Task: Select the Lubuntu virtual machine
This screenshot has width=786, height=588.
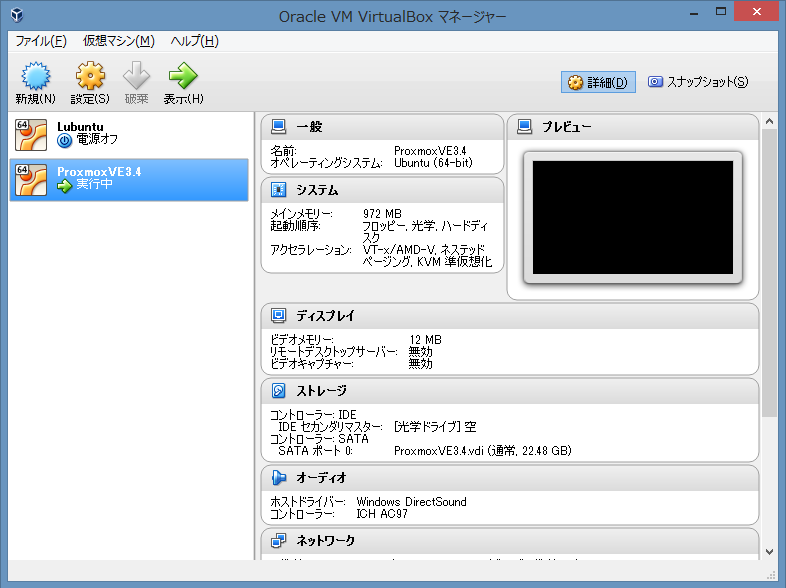Action: 129,133
